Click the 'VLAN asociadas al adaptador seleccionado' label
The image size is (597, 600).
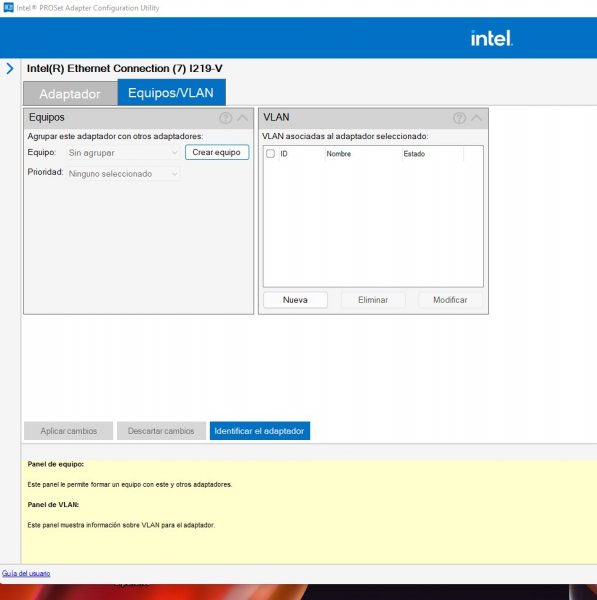coord(345,136)
